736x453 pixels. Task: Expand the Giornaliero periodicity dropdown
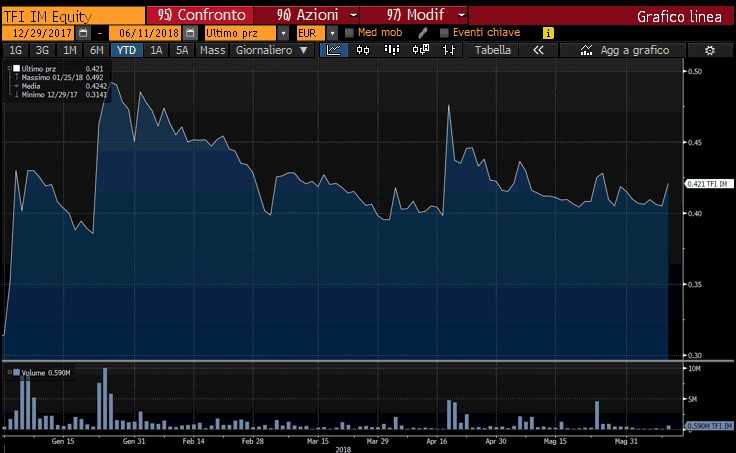point(304,50)
